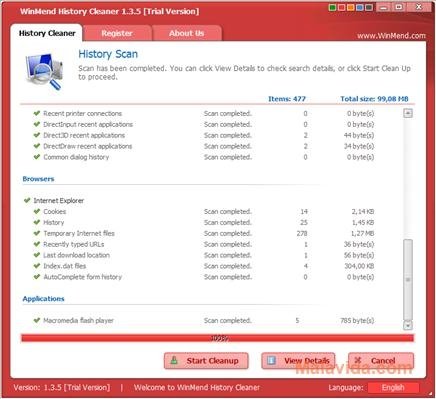436x399 pixels.
Task: Click the document icon on View Details
Action: [271, 360]
